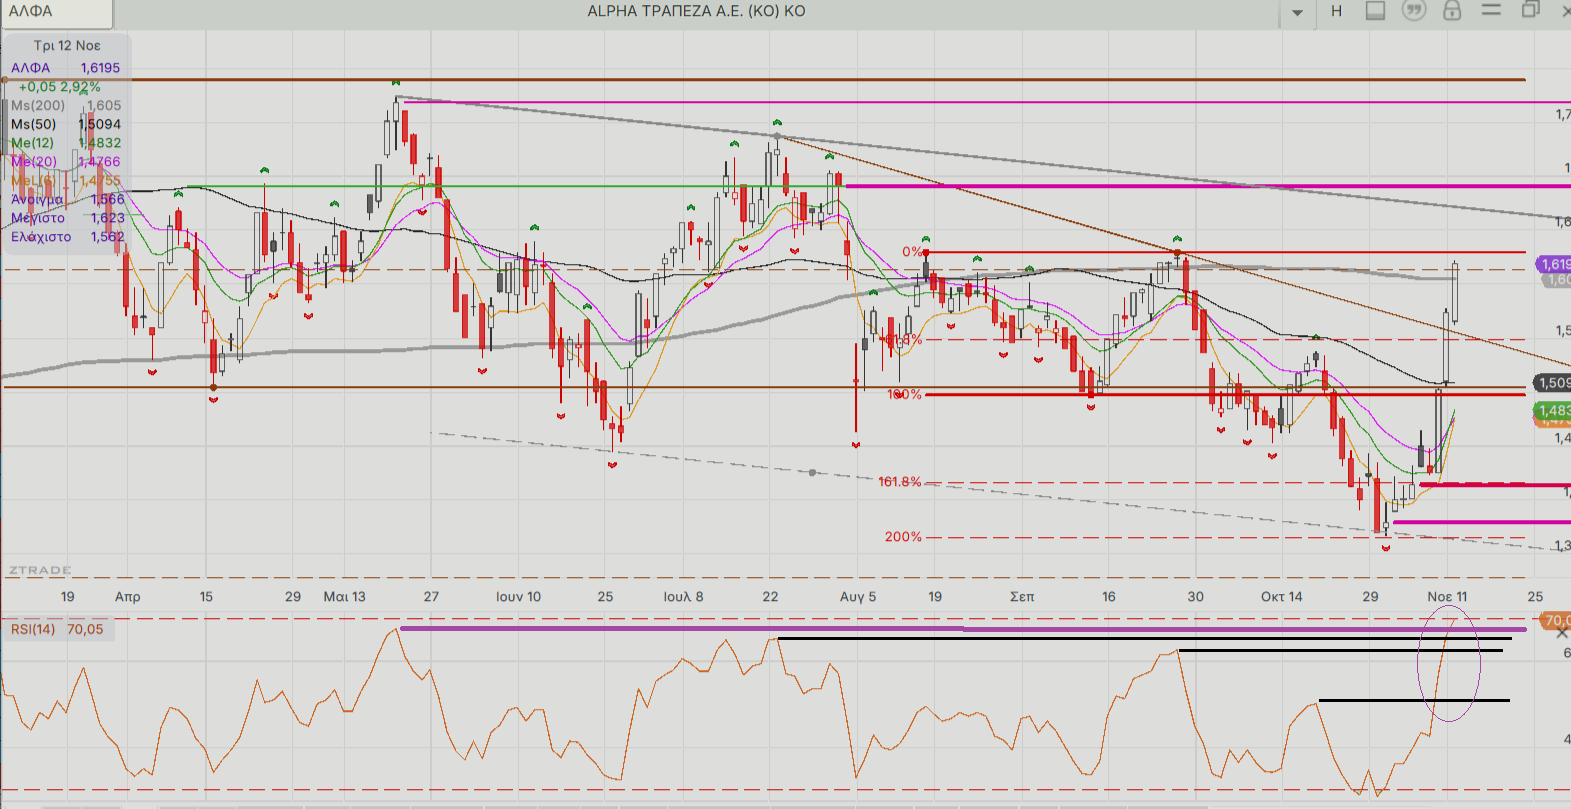Click the Νοε 11 date axis label

1446,596
